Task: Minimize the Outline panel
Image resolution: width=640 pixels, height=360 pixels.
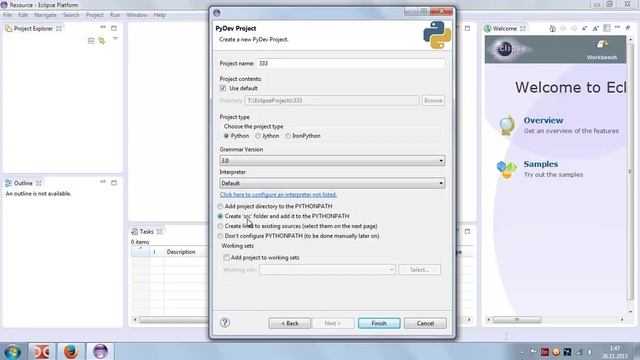Action: click(x=103, y=182)
